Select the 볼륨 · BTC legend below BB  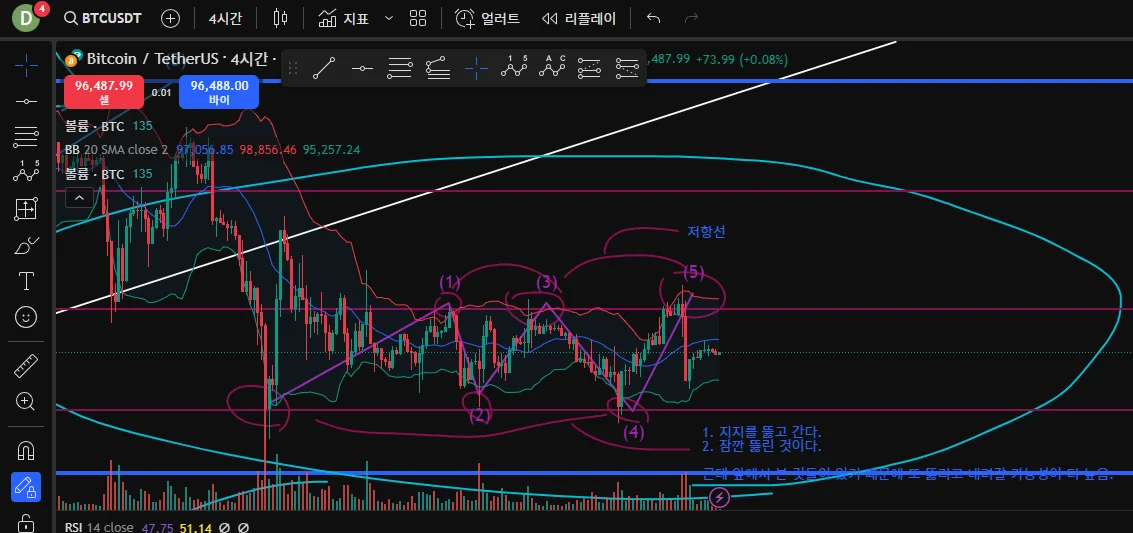95,174
